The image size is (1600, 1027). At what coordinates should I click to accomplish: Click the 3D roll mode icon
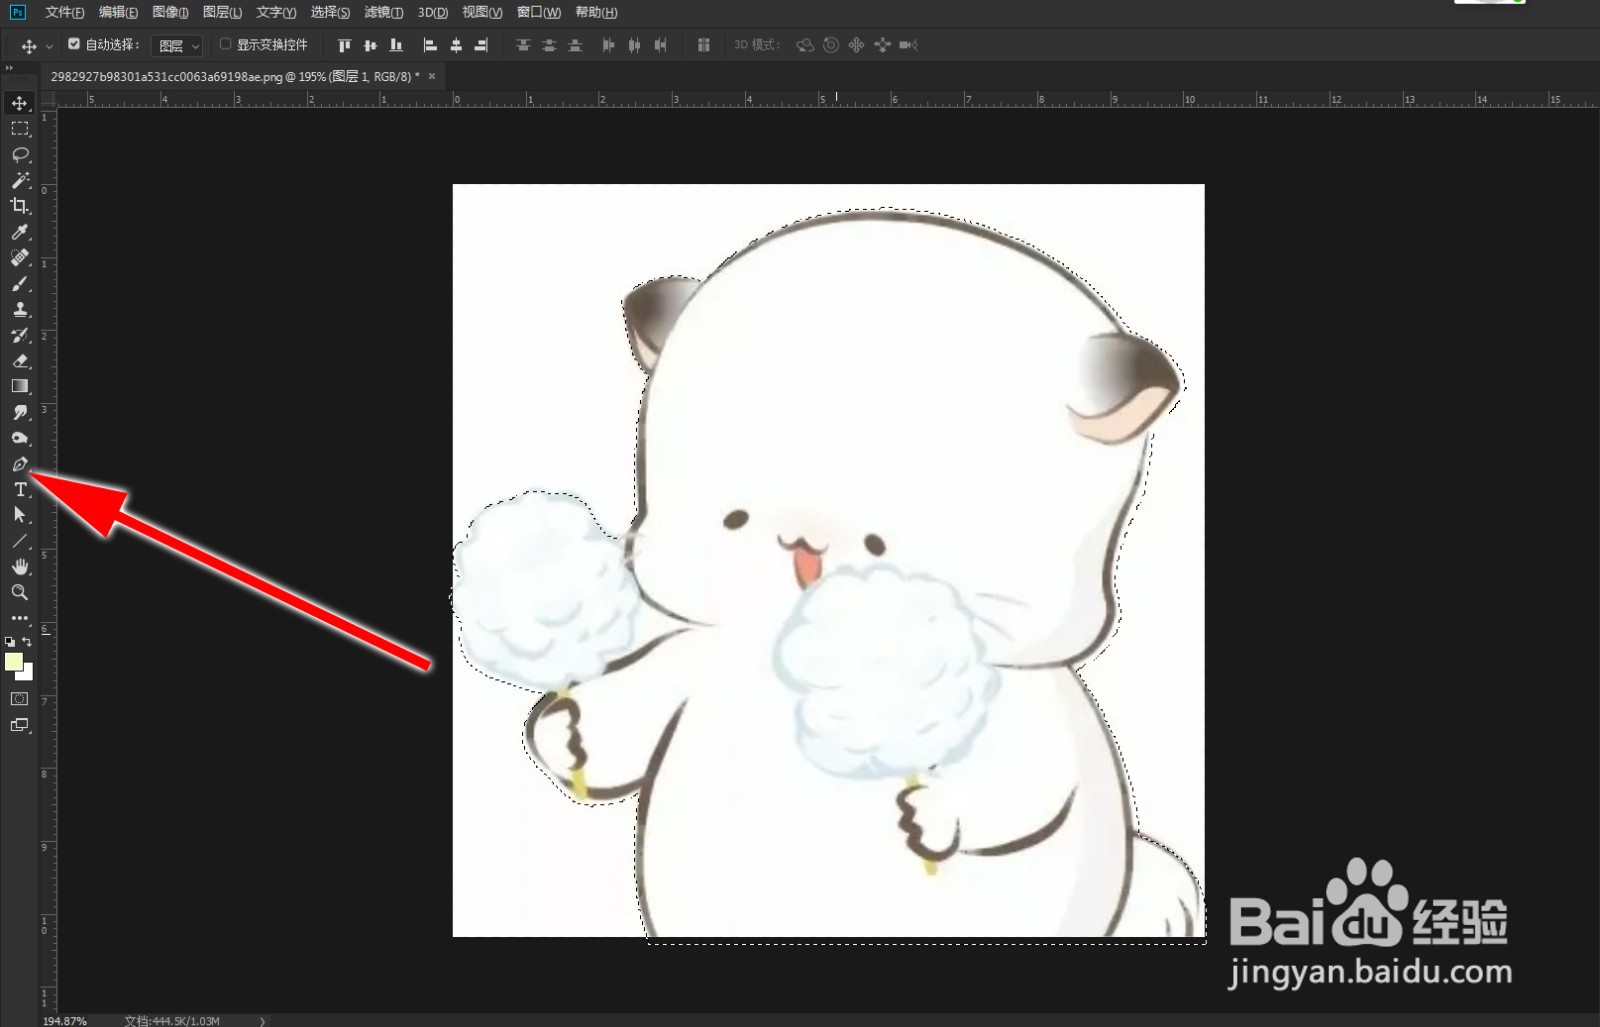pyautogui.click(x=831, y=45)
